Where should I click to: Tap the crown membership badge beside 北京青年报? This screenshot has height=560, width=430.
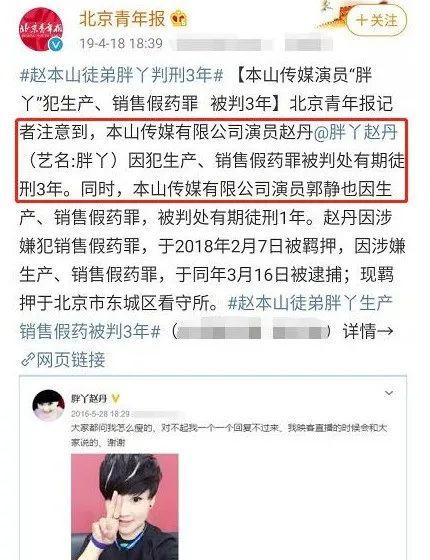179,20
